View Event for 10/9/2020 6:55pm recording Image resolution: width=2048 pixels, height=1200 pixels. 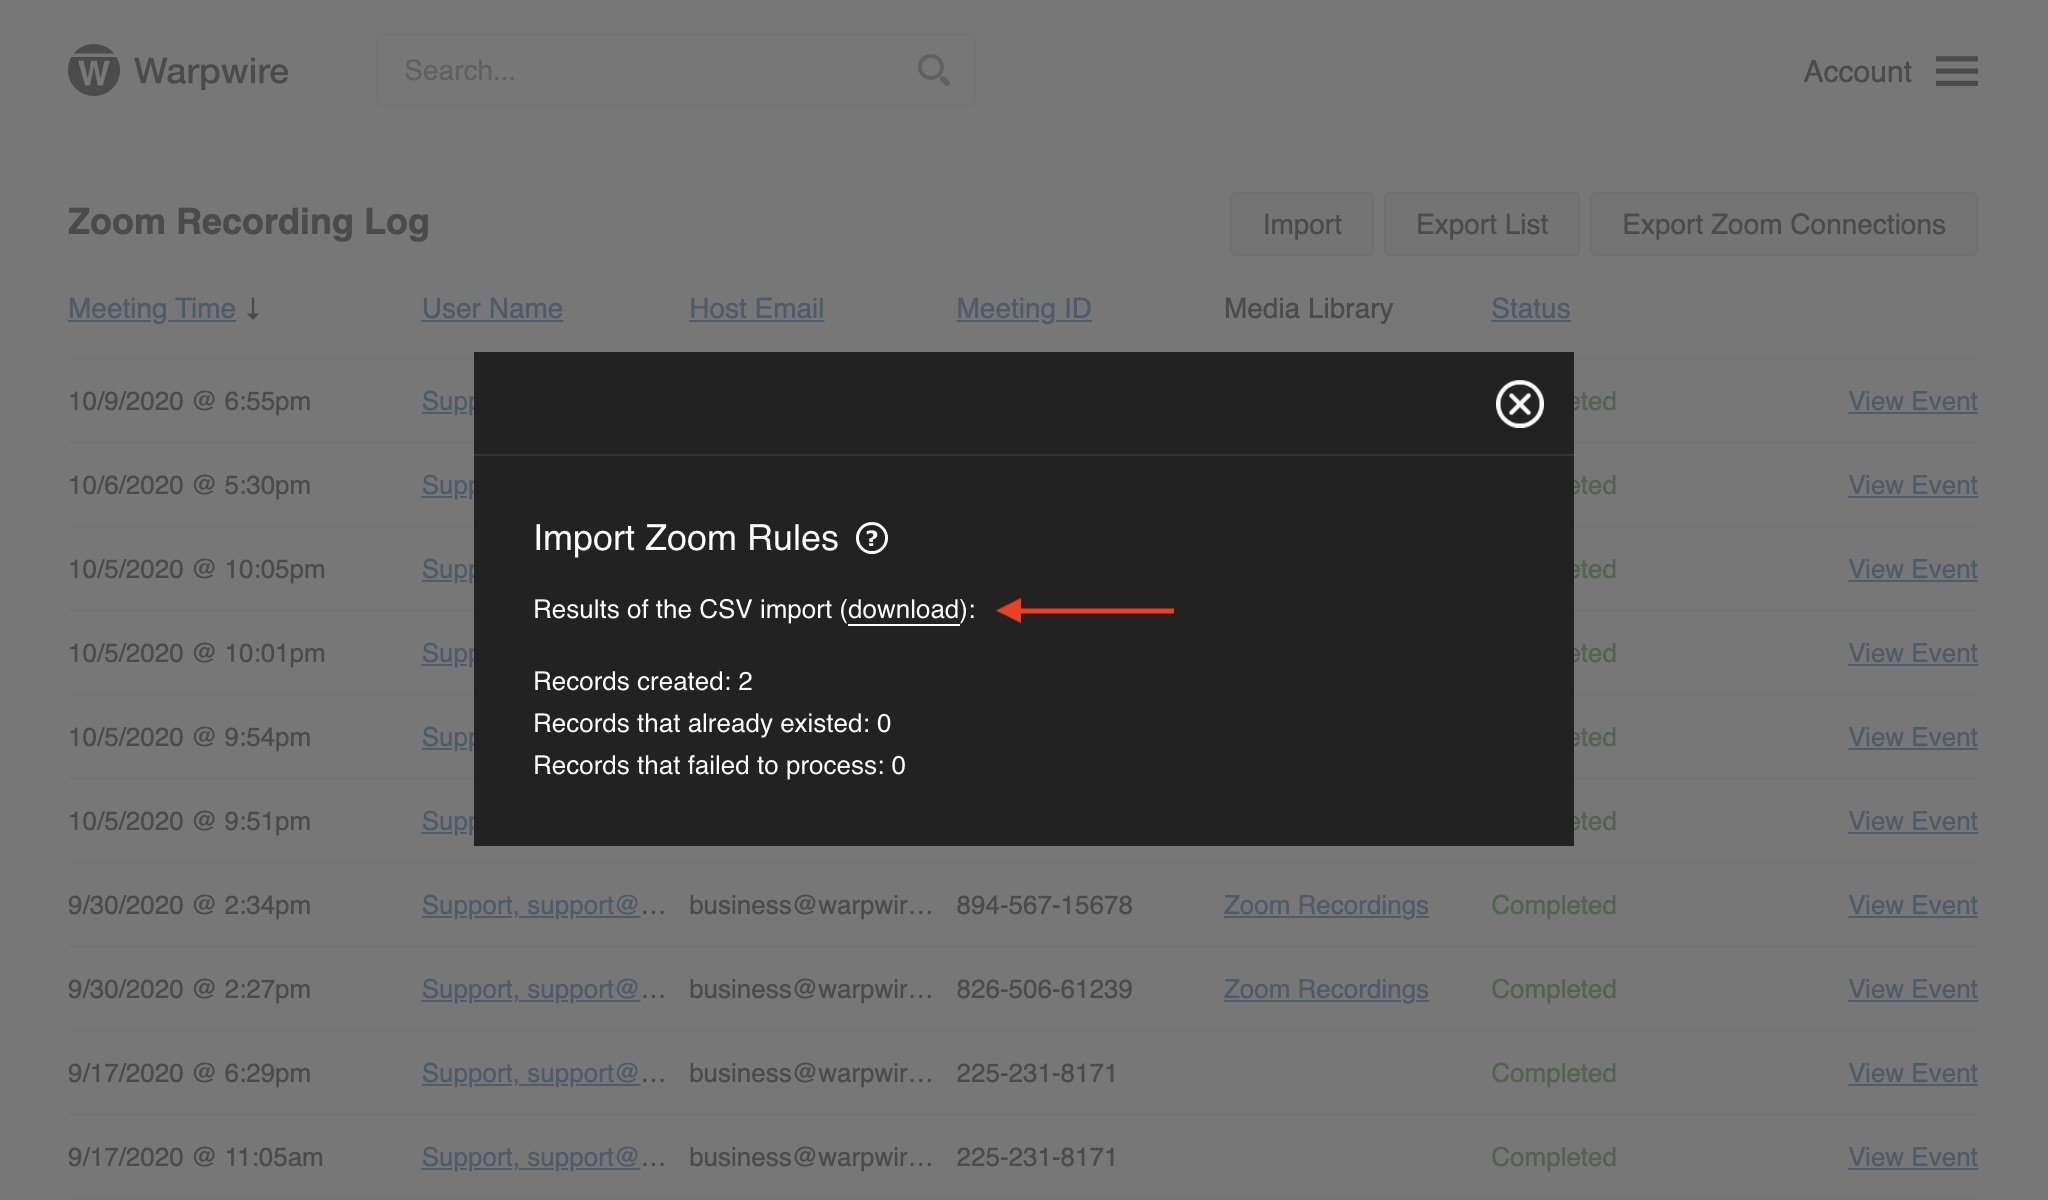pyautogui.click(x=1912, y=401)
